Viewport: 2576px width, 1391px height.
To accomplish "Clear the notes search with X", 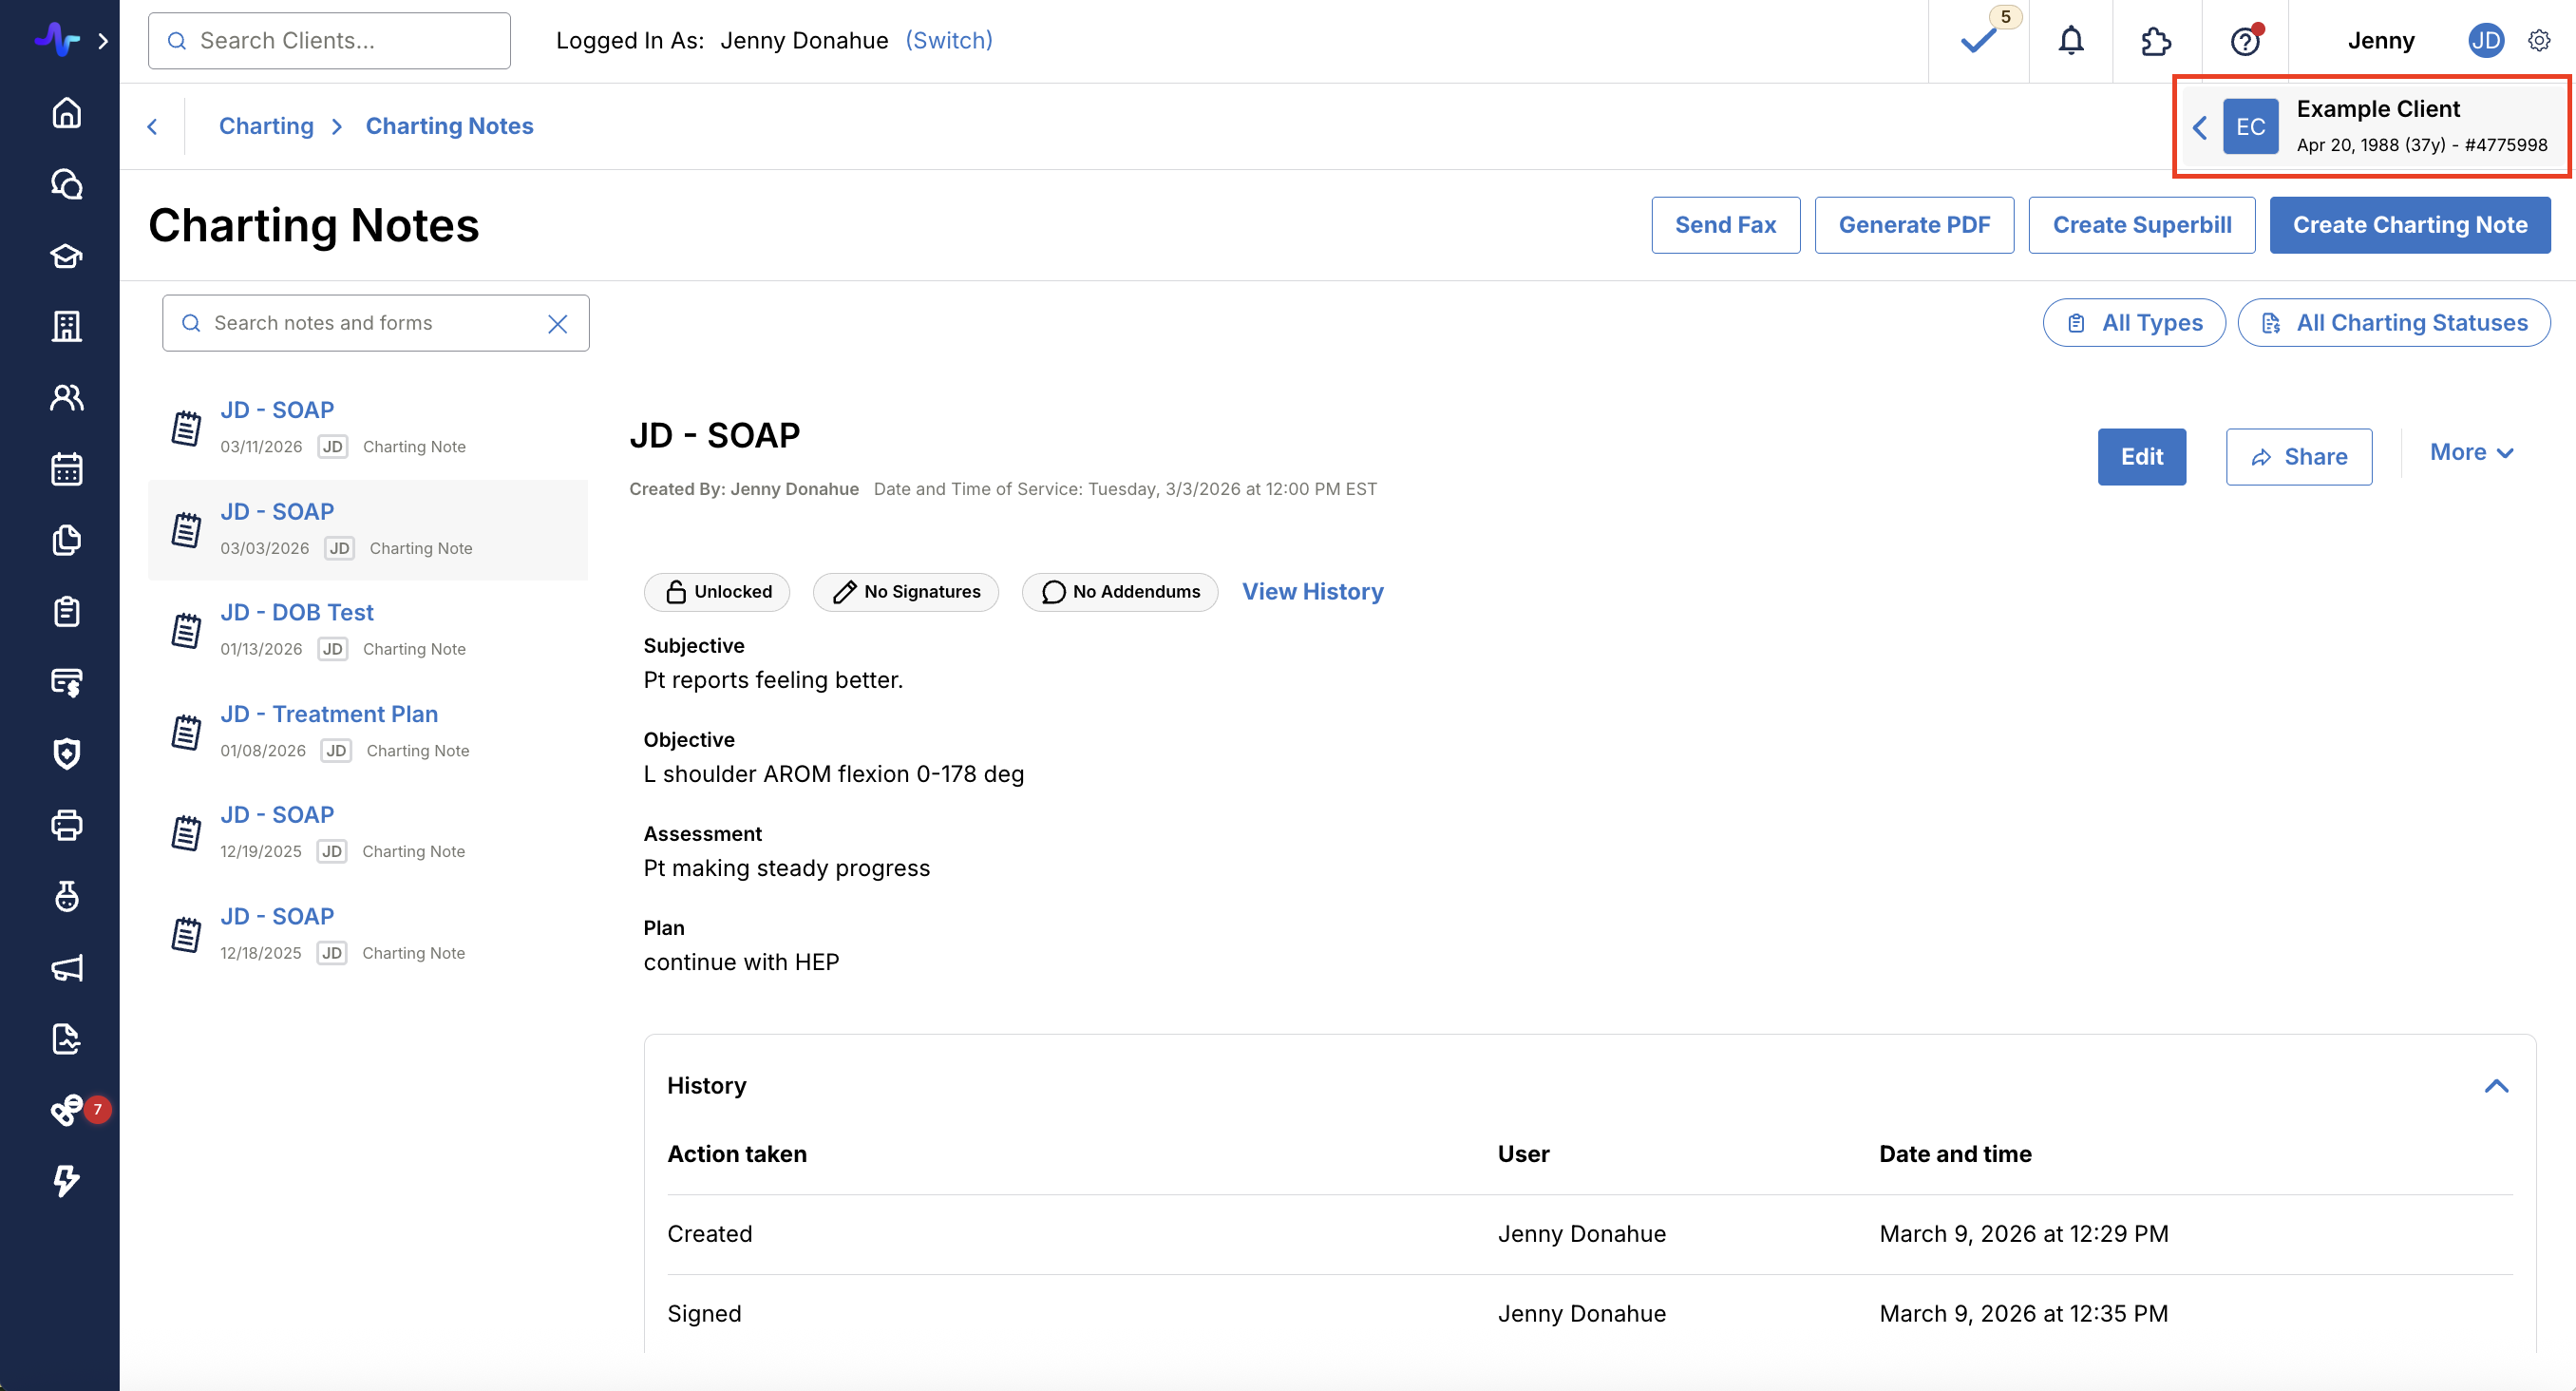I will pos(558,324).
